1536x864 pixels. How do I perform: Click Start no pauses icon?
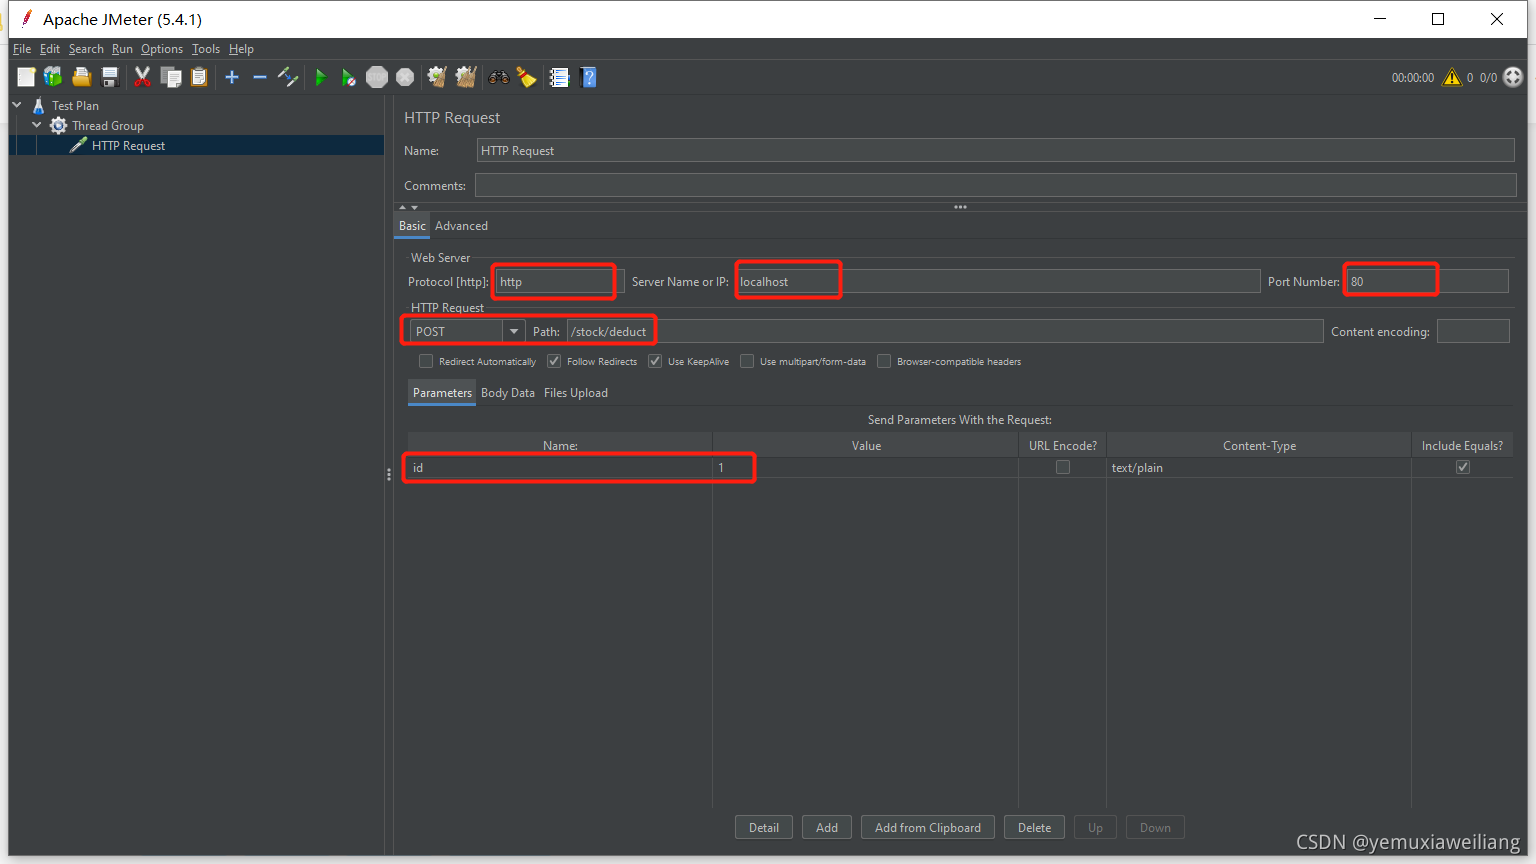(348, 77)
